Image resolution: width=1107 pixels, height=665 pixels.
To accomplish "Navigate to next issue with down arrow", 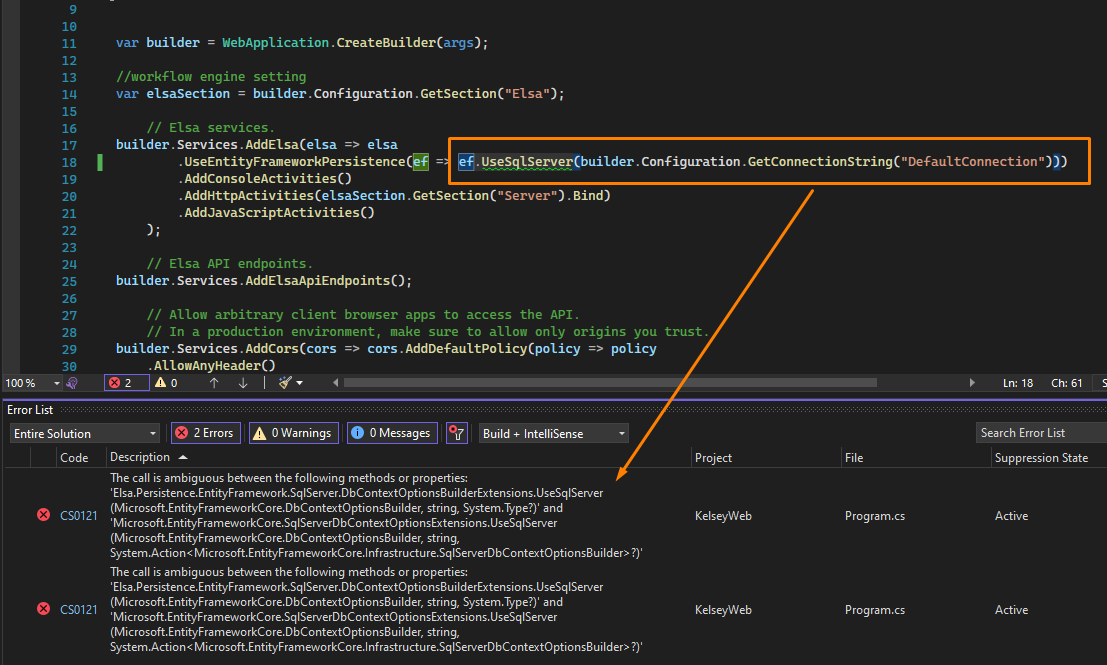I will (x=243, y=382).
